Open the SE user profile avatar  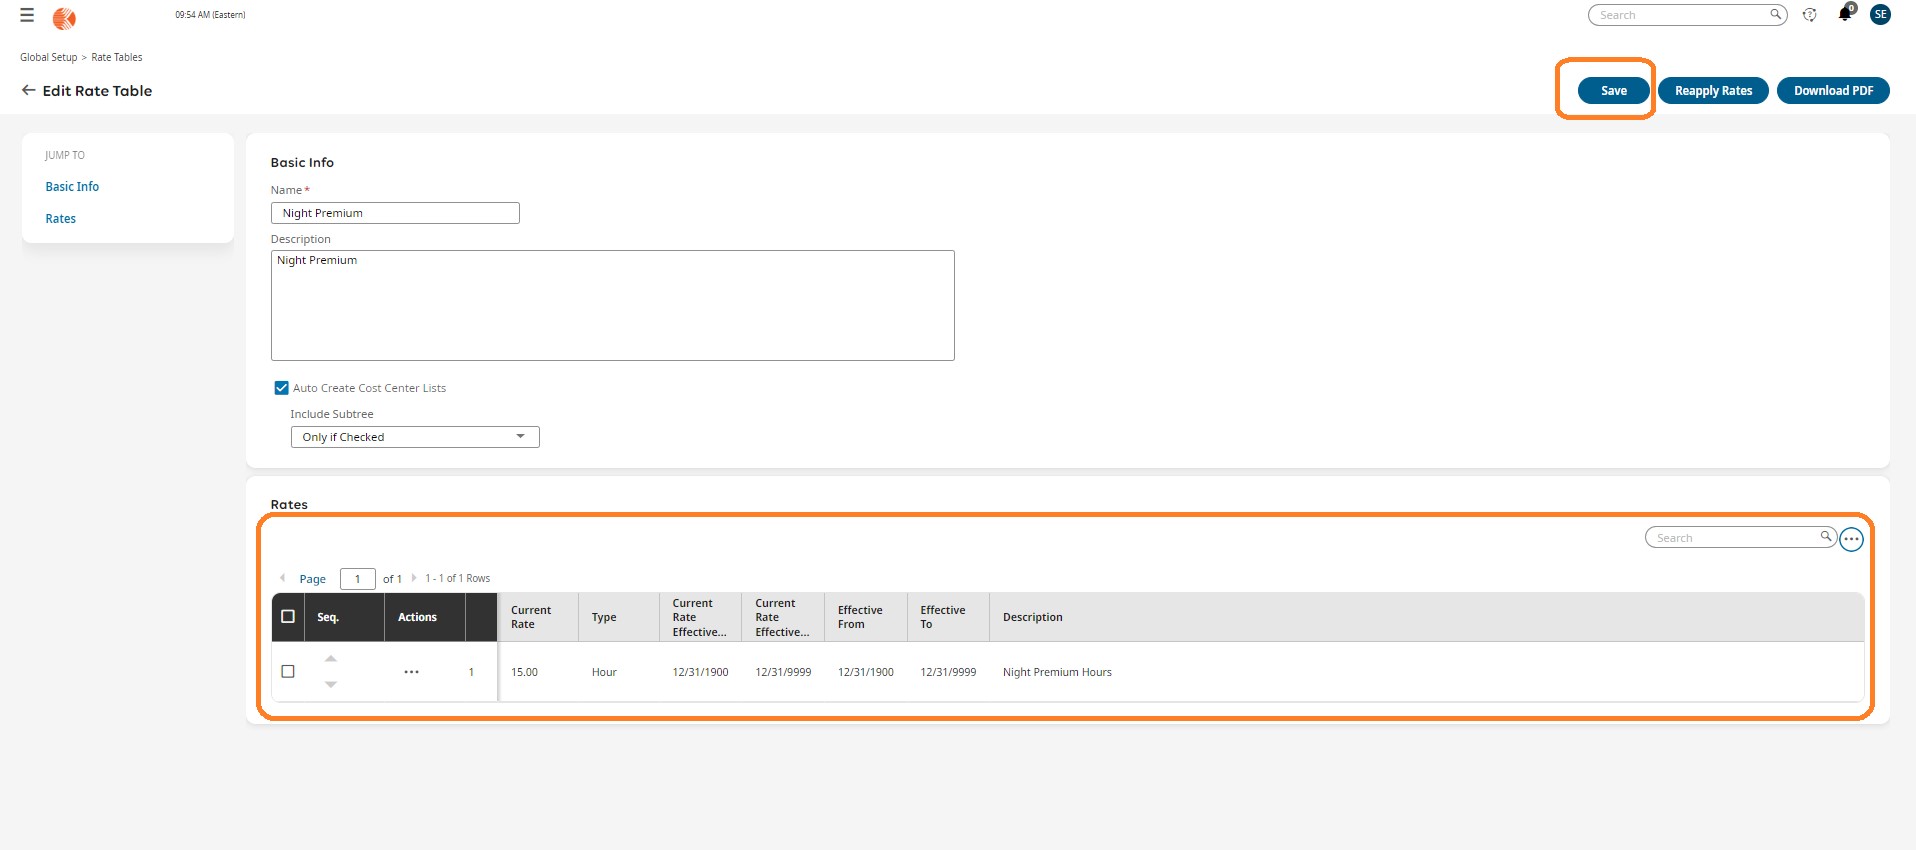1880,15
